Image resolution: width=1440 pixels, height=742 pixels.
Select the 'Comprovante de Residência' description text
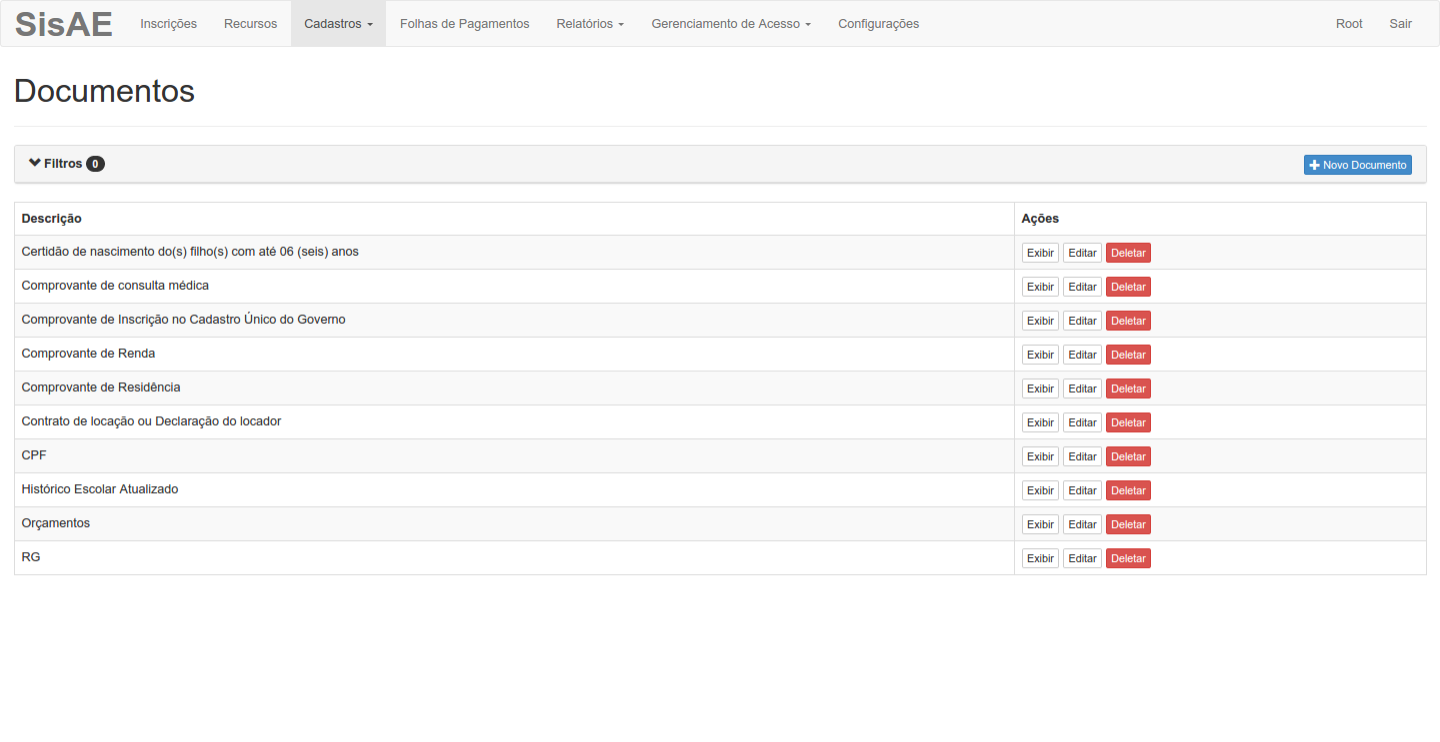coord(101,387)
